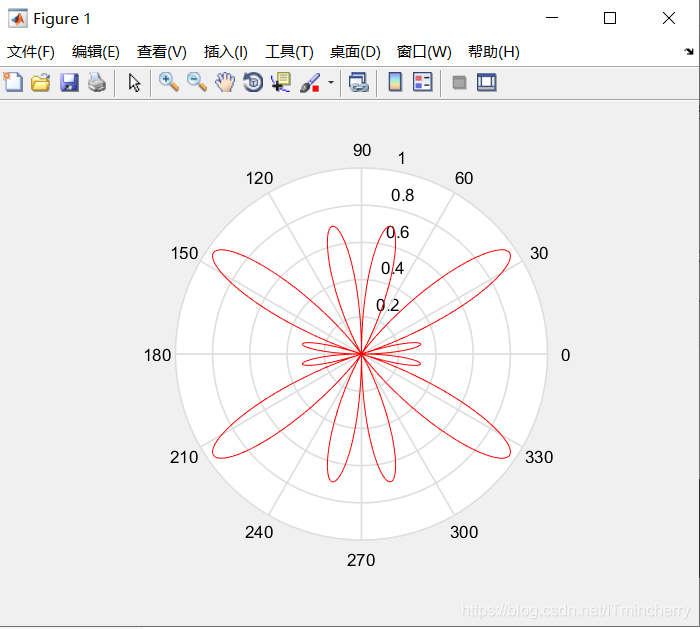The image size is (700, 629).
Task: Click the MATLAB logo in title bar
Action: pyautogui.click(x=18, y=19)
